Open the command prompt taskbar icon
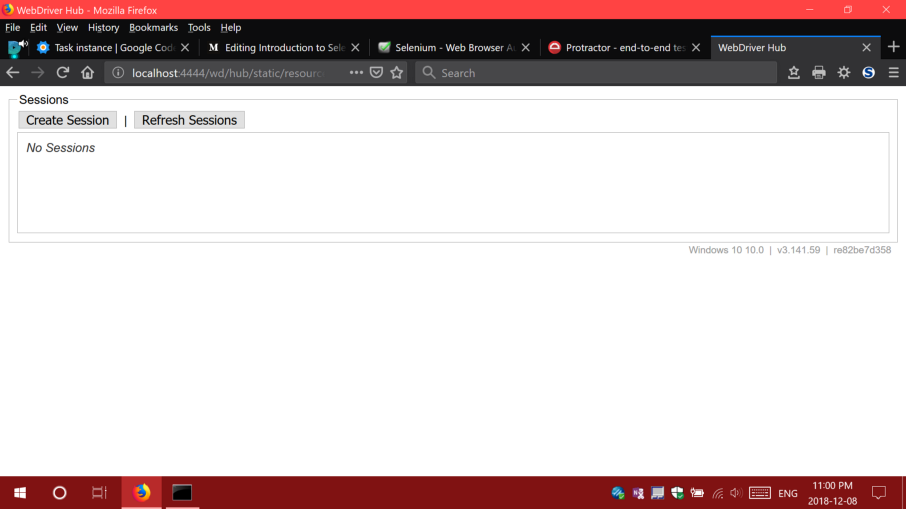 (x=182, y=493)
